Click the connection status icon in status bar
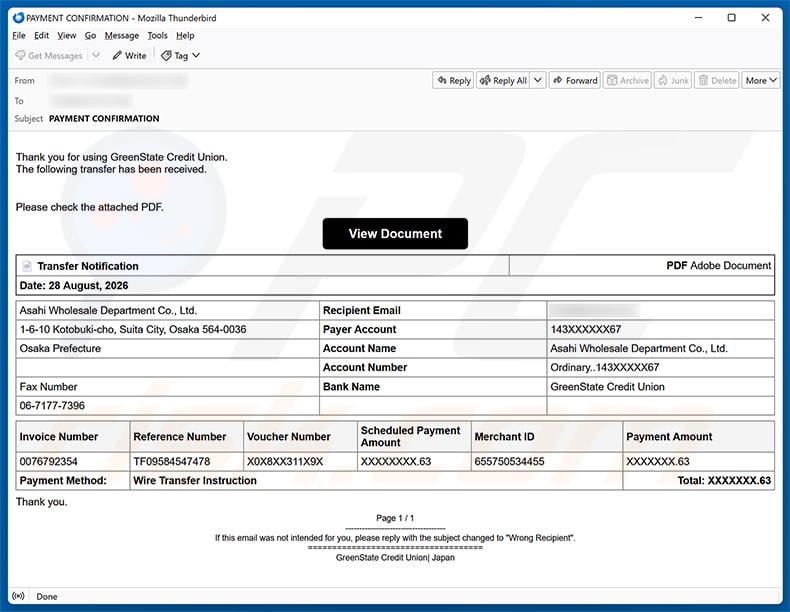Image resolution: width=790 pixels, height=612 pixels. click(18, 596)
